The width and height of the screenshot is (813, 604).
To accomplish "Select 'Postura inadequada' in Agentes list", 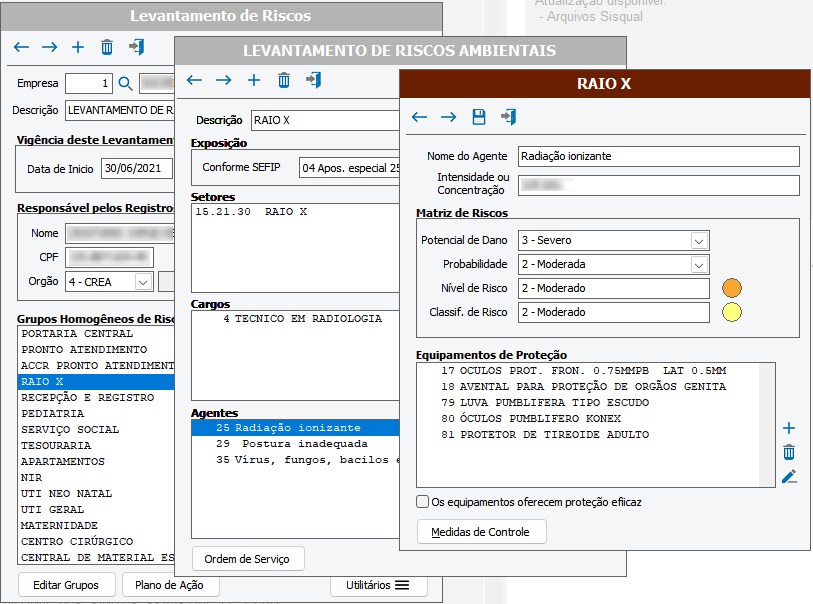I will (288, 443).
